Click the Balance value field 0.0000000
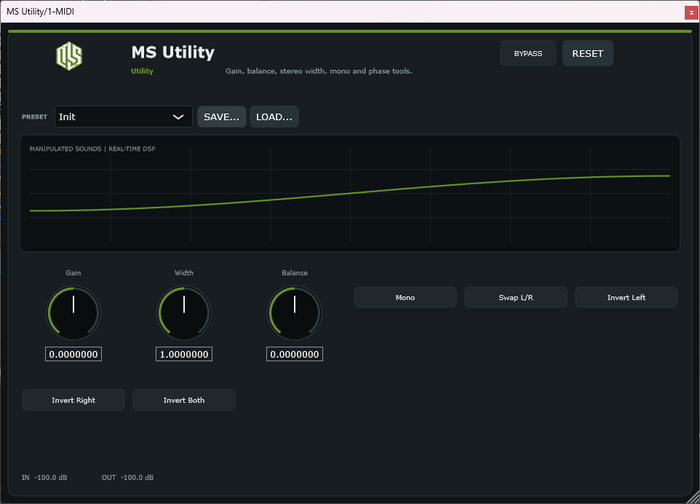Image resolution: width=700 pixels, height=504 pixels. click(295, 354)
